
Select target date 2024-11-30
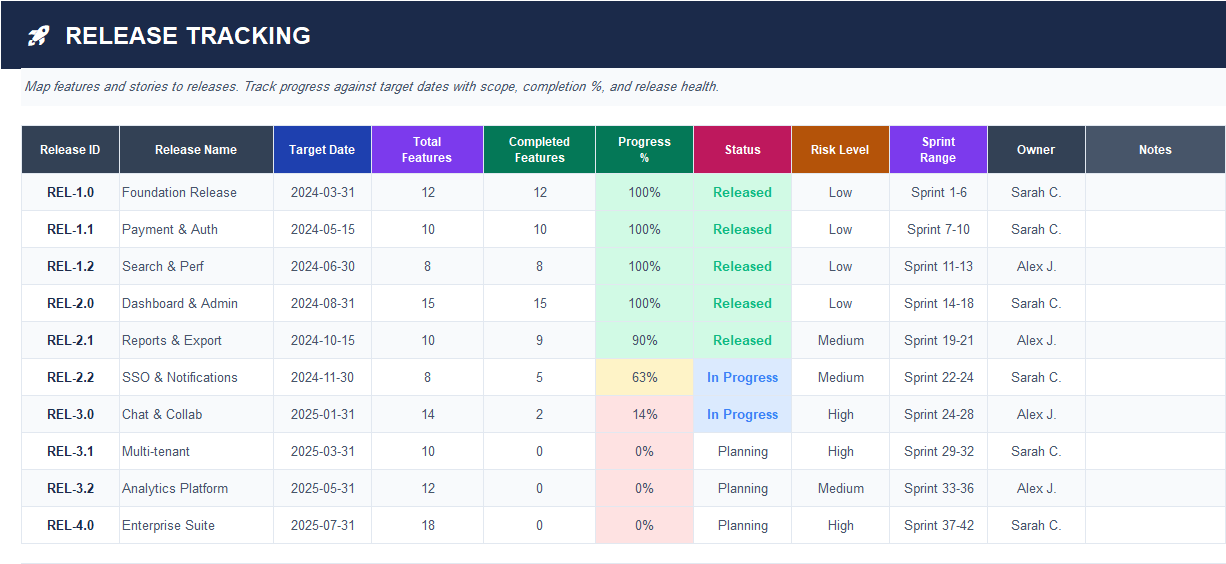pyautogui.click(x=322, y=377)
